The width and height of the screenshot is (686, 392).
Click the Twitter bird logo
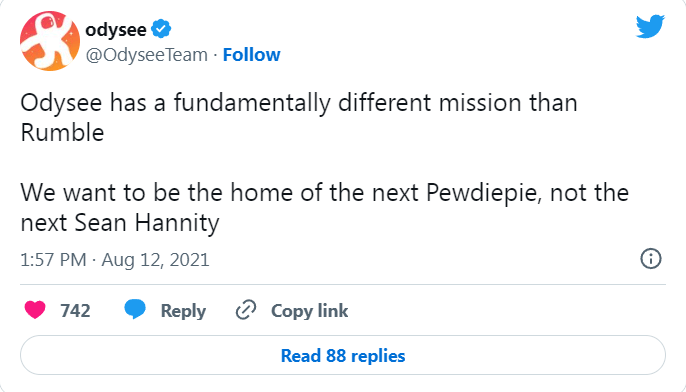point(650,26)
